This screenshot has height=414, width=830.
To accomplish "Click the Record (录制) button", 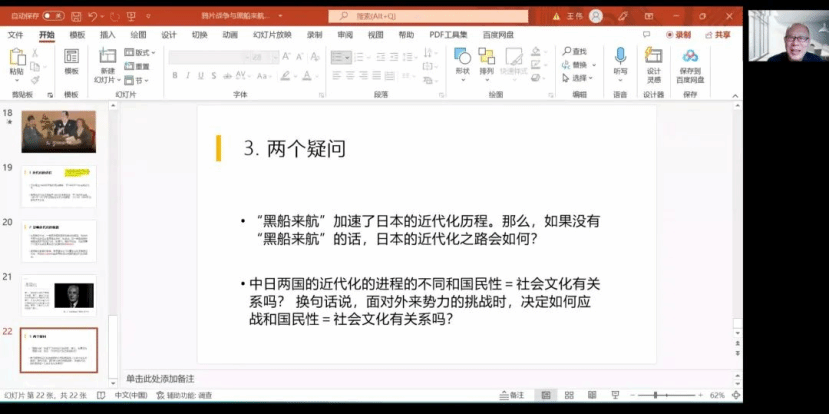I will (x=679, y=35).
